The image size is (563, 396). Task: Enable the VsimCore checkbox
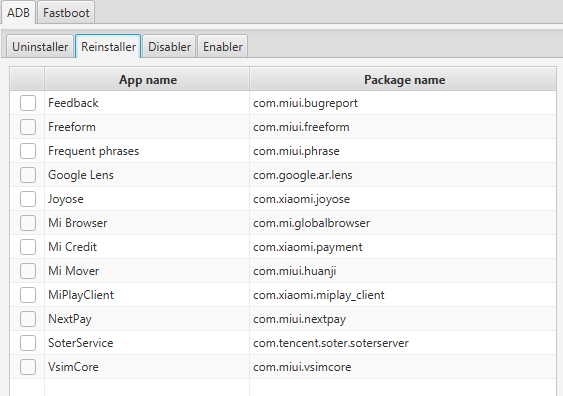click(28, 367)
